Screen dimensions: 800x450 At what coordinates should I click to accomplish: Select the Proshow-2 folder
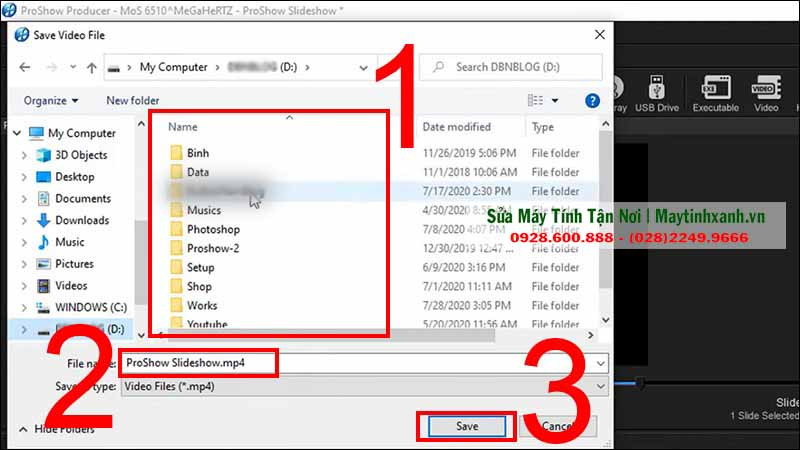(x=213, y=248)
